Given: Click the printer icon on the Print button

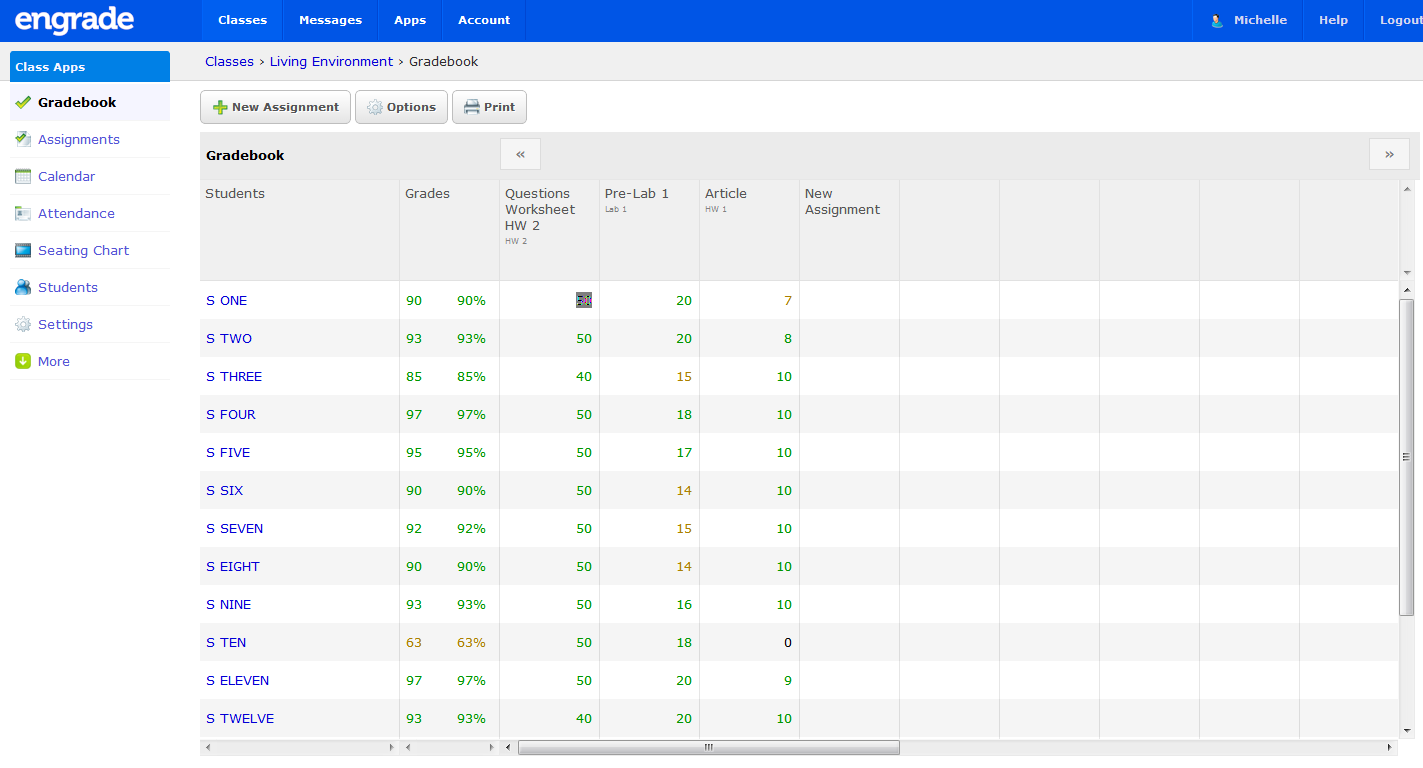Looking at the screenshot, I should [470, 107].
